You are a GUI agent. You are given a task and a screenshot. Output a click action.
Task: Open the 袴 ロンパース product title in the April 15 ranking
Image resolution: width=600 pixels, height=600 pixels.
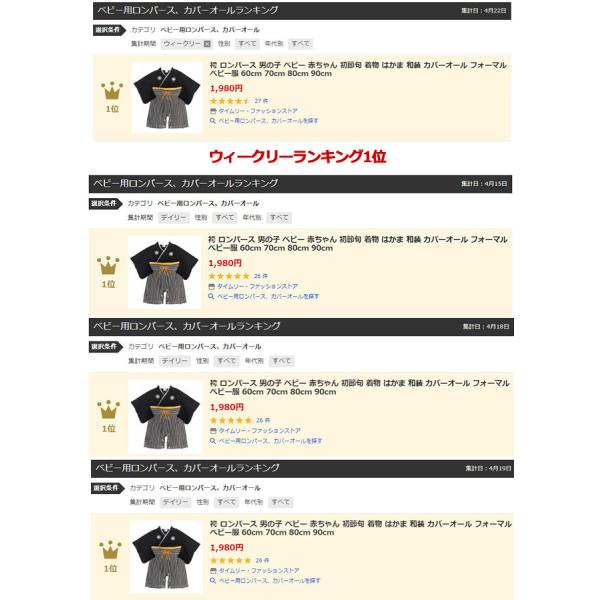pos(357,244)
